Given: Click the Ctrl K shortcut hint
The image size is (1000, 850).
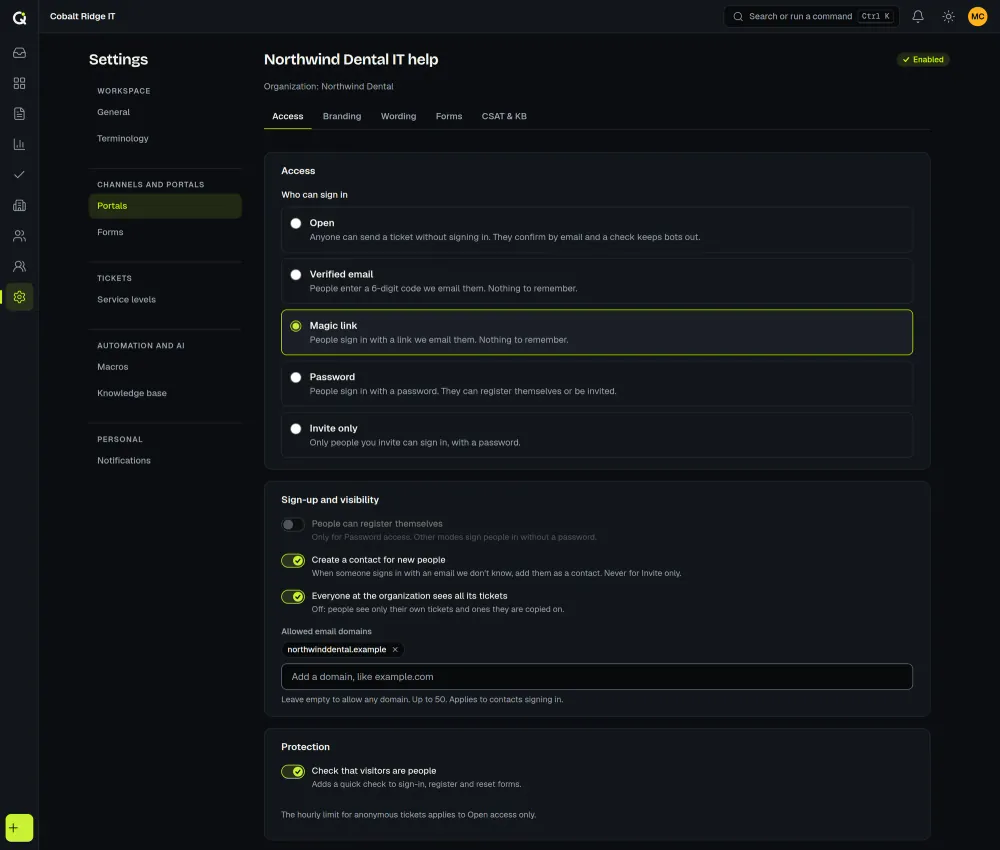Looking at the screenshot, I should (876, 17).
